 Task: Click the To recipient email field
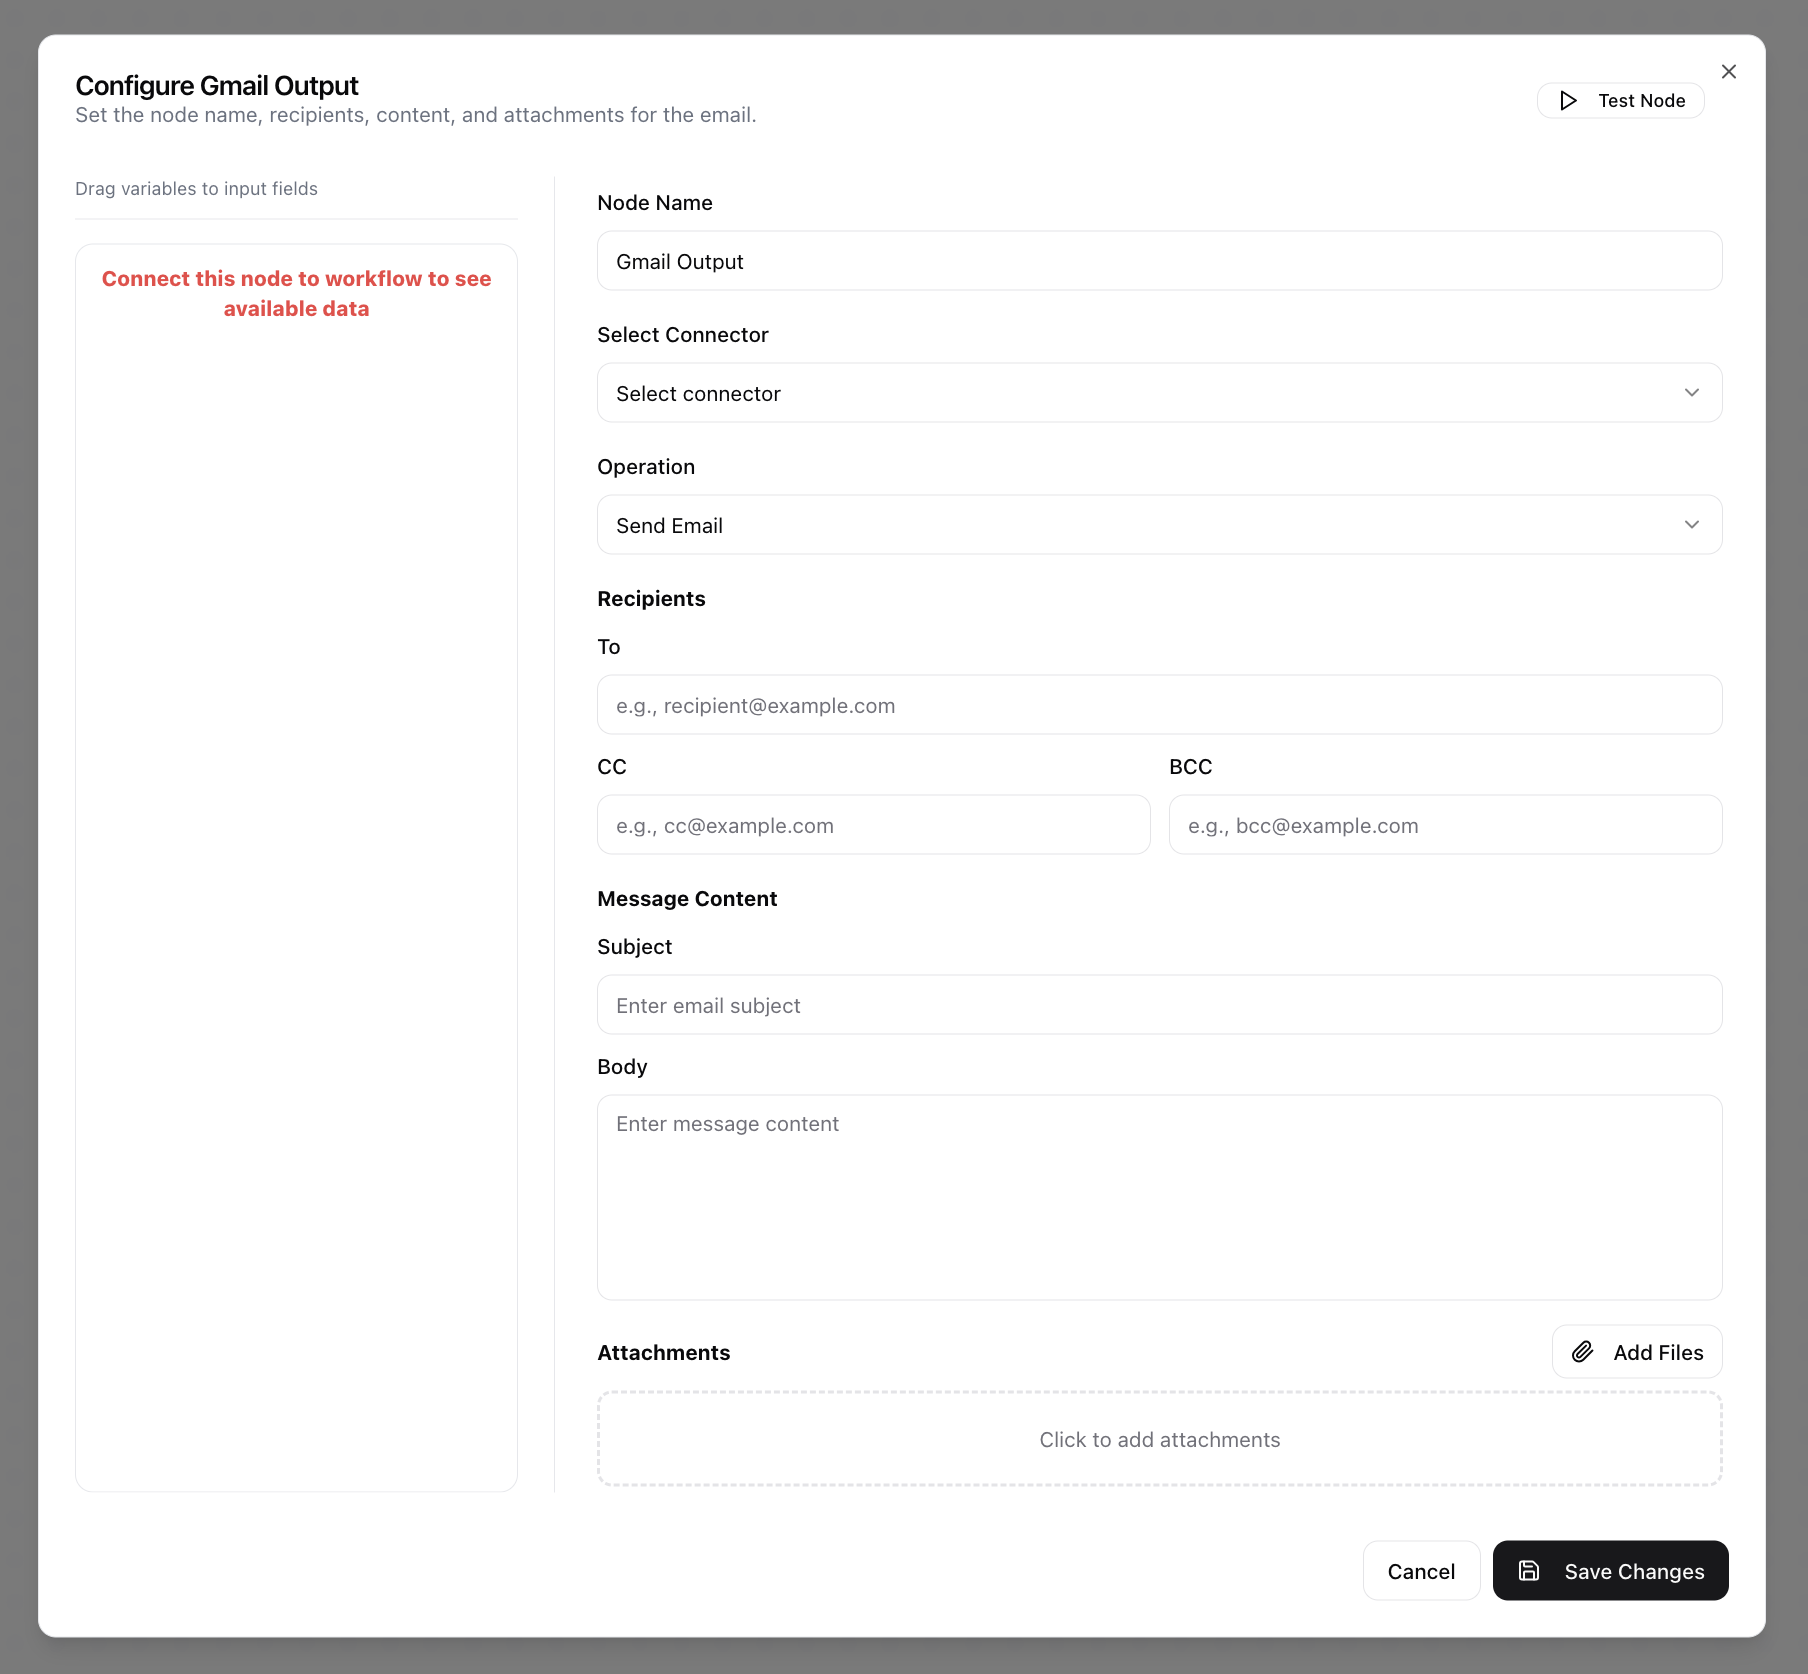point(1158,706)
